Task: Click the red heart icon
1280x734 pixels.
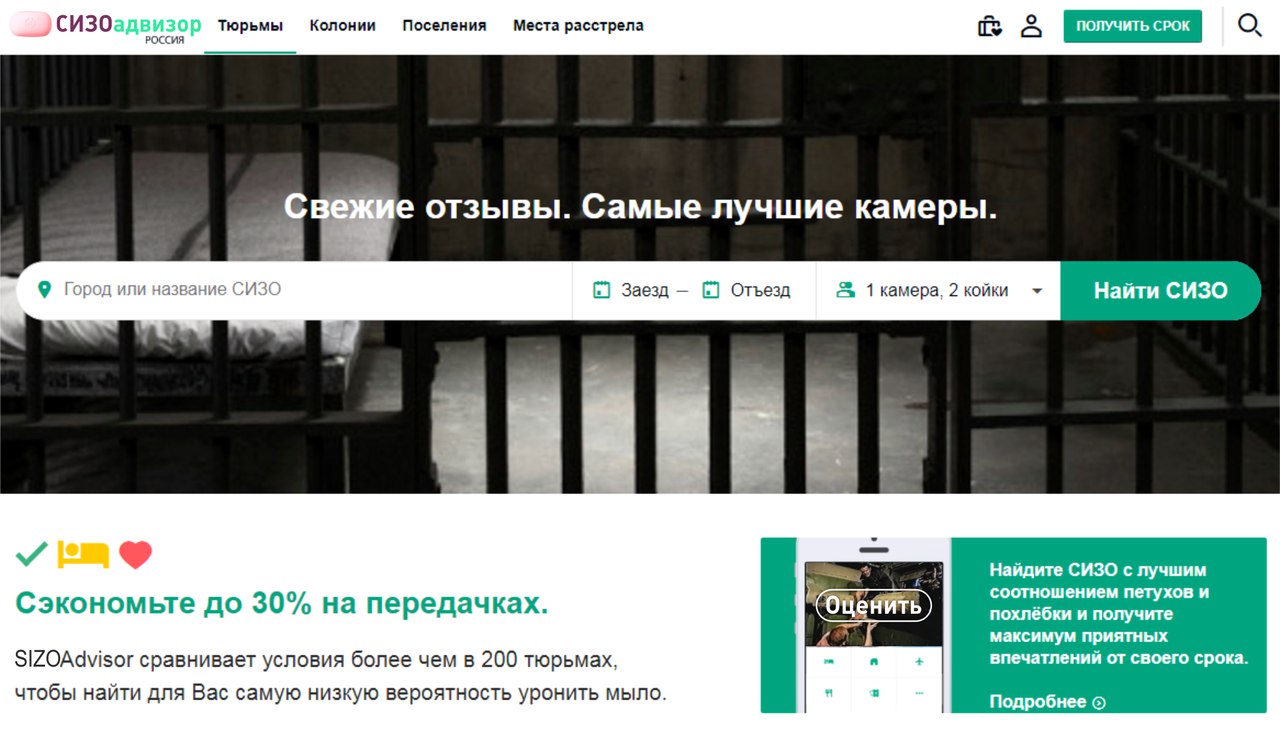Action: pyautogui.click(x=135, y=554)
